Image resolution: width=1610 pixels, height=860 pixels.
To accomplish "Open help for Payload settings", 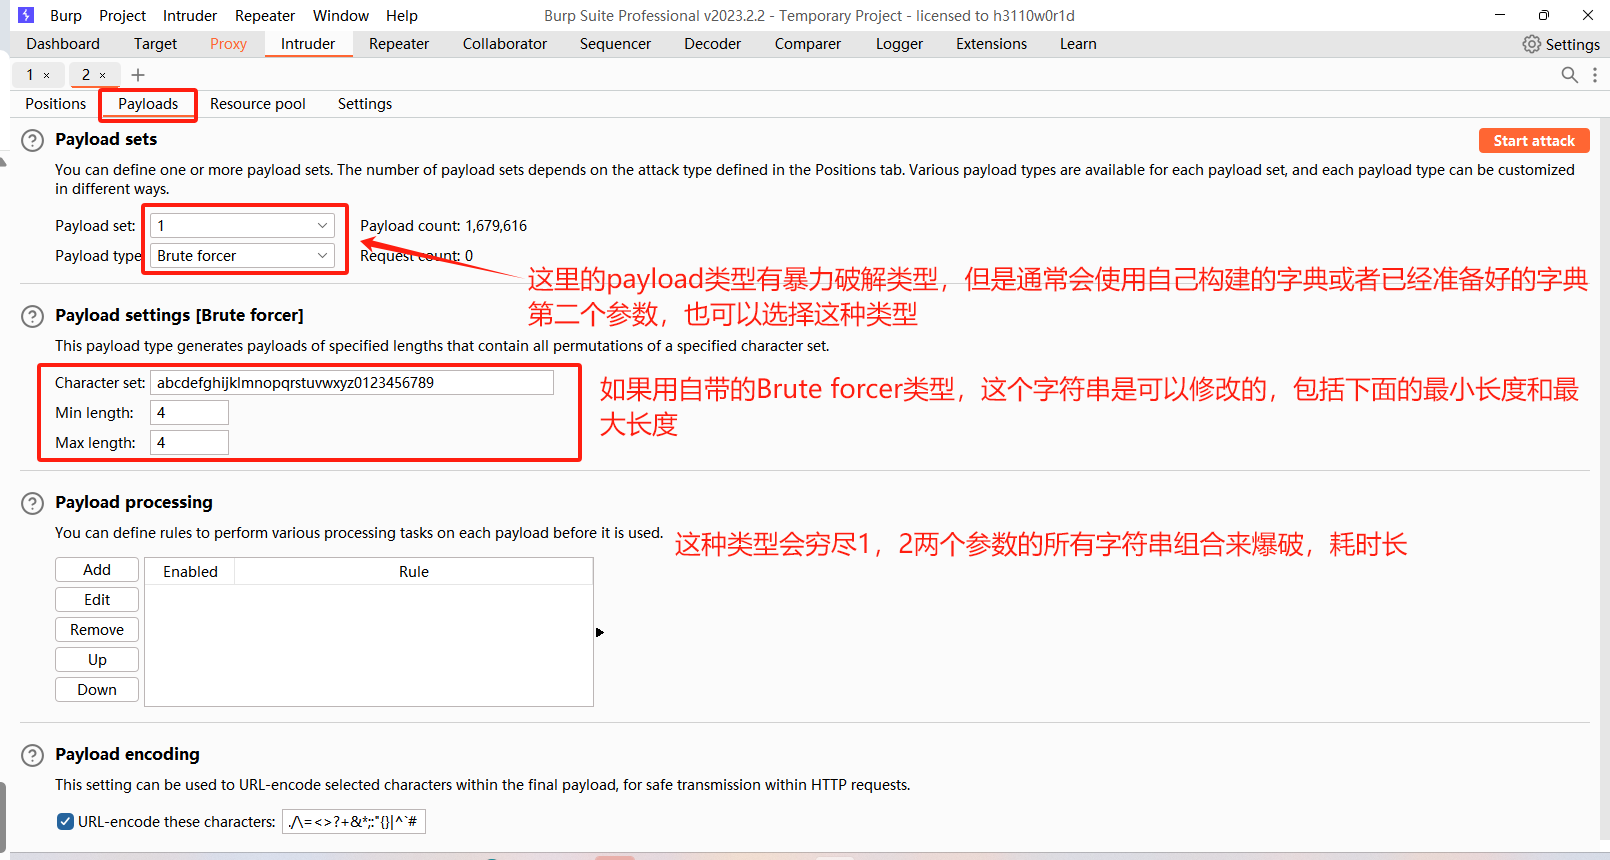I will [33, 316].
